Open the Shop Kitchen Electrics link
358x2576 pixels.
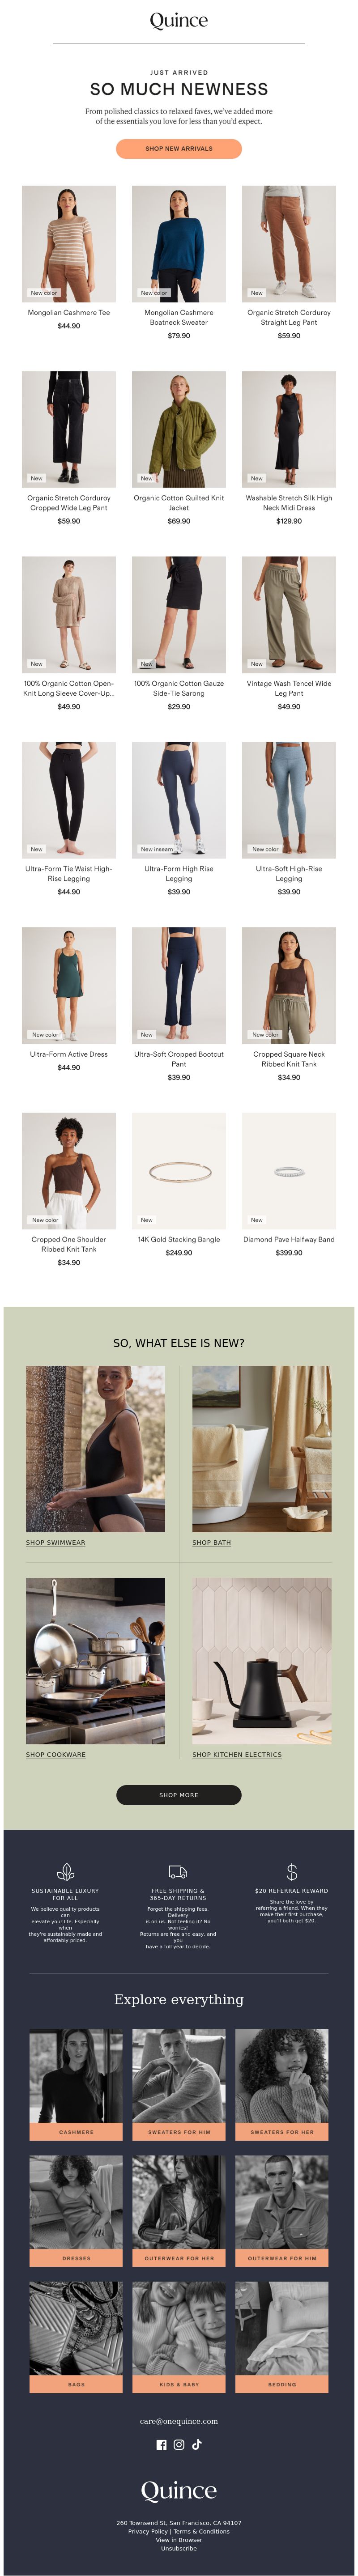click(237, 1754)
